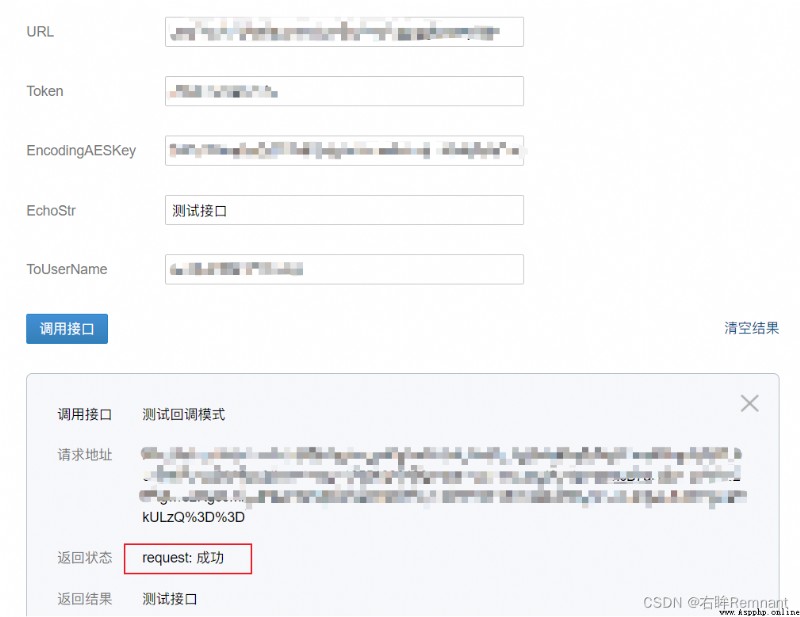This screenshot has width=800, height=617.
Task: Click the 'request: 成功' status text
Action: pyautogui.click(x=183, y=558)
